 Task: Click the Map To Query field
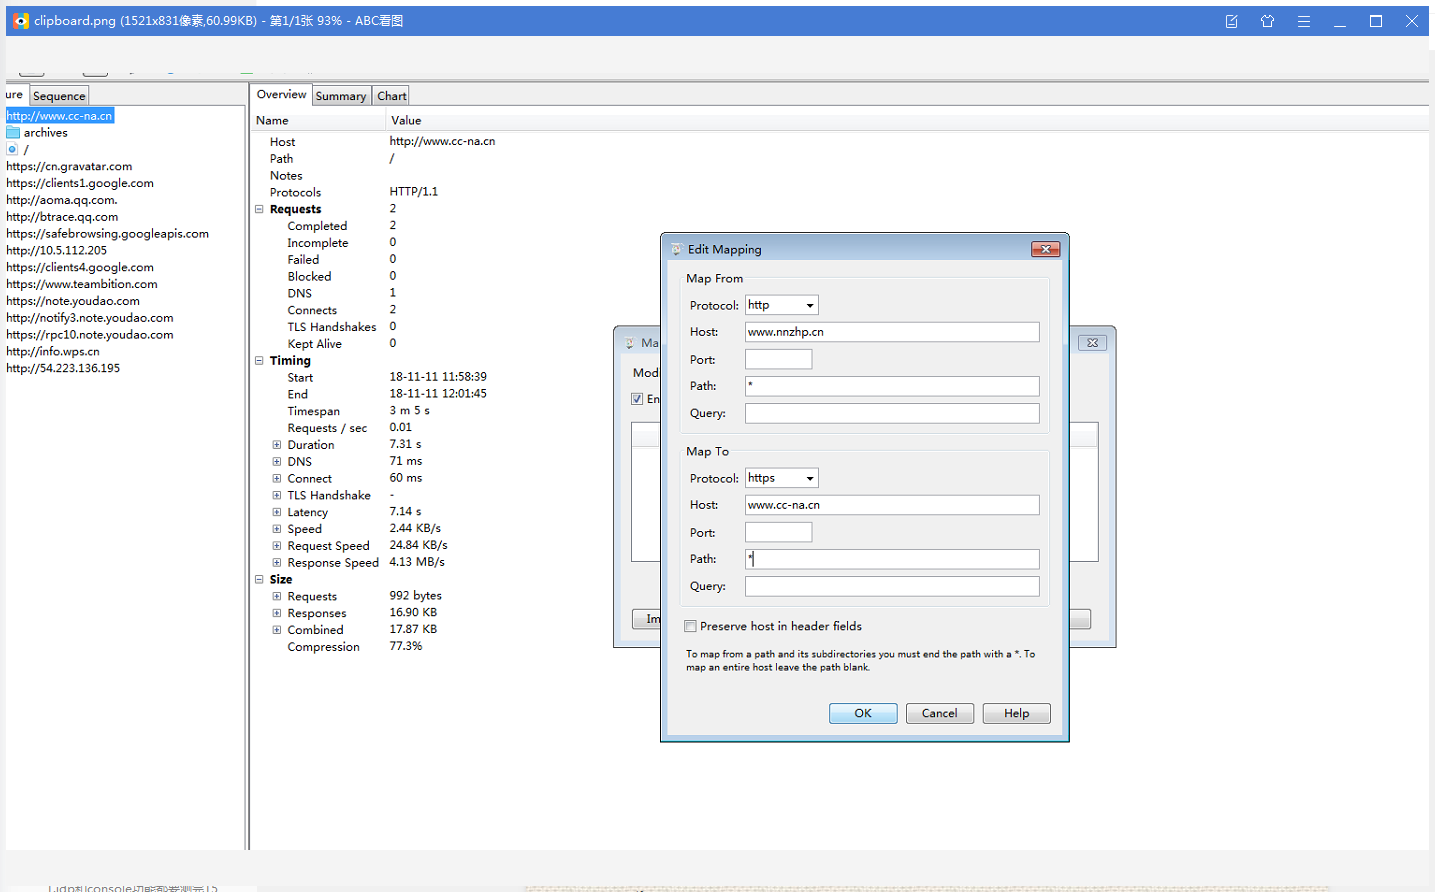coord(892,586)
